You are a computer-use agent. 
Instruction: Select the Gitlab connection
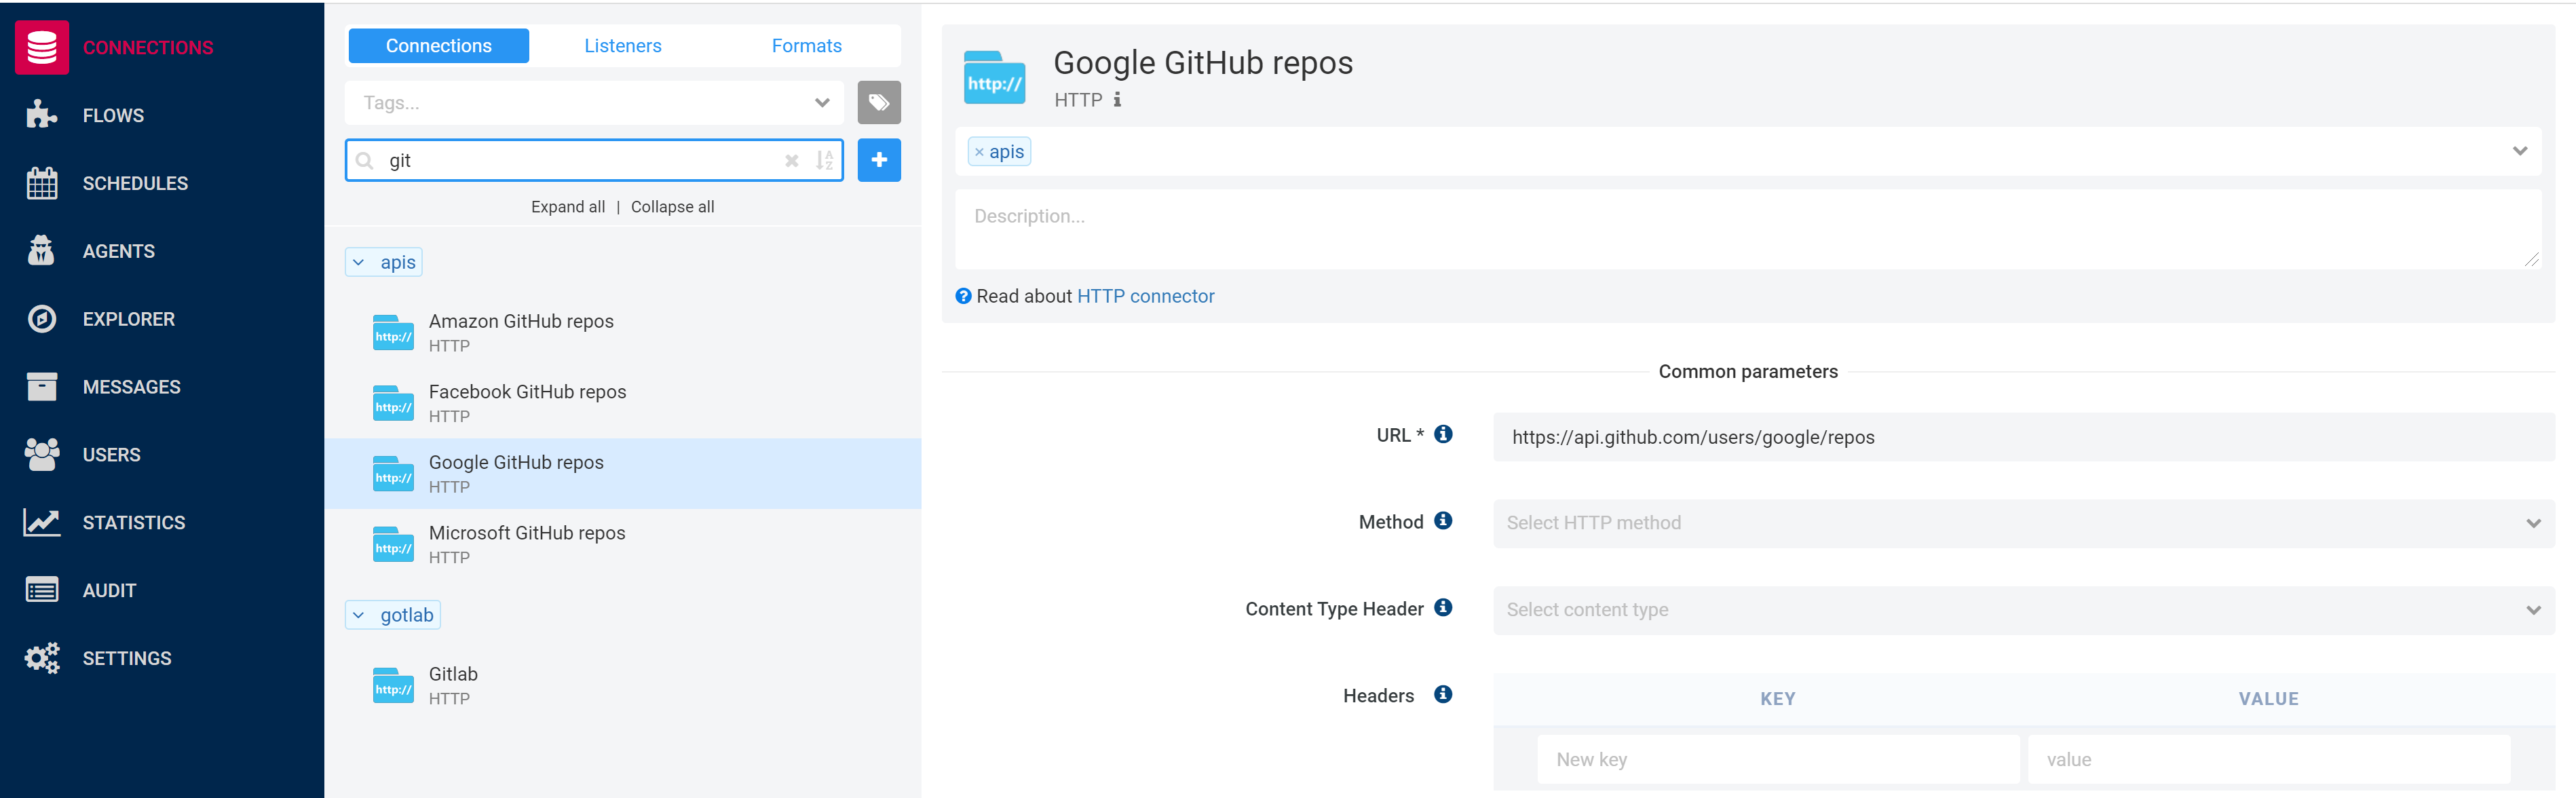pyautogui.click(x=623, y=685)
